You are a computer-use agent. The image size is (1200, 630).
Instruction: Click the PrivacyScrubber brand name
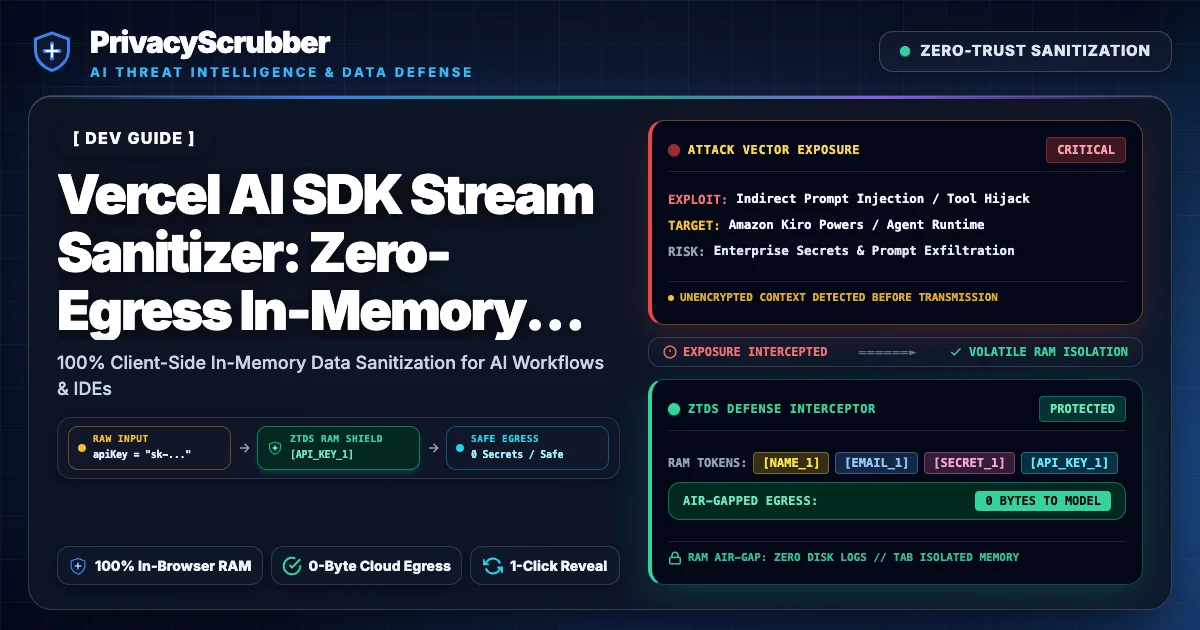pyautogui.click(x=209, y=42)
